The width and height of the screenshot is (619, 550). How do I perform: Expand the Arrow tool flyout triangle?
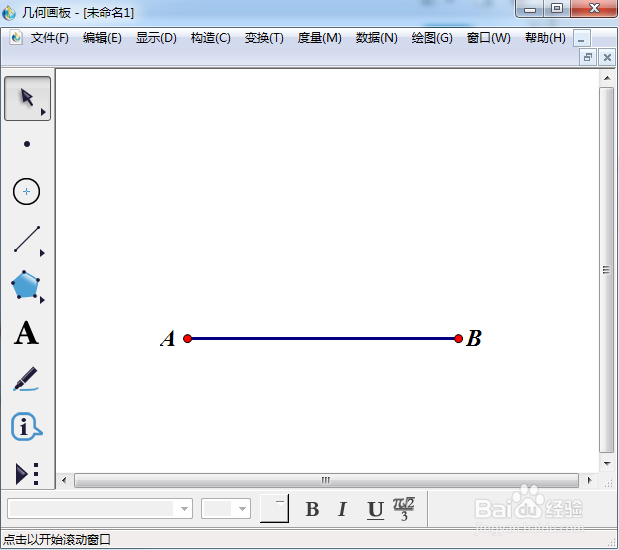tap(43, 112)
